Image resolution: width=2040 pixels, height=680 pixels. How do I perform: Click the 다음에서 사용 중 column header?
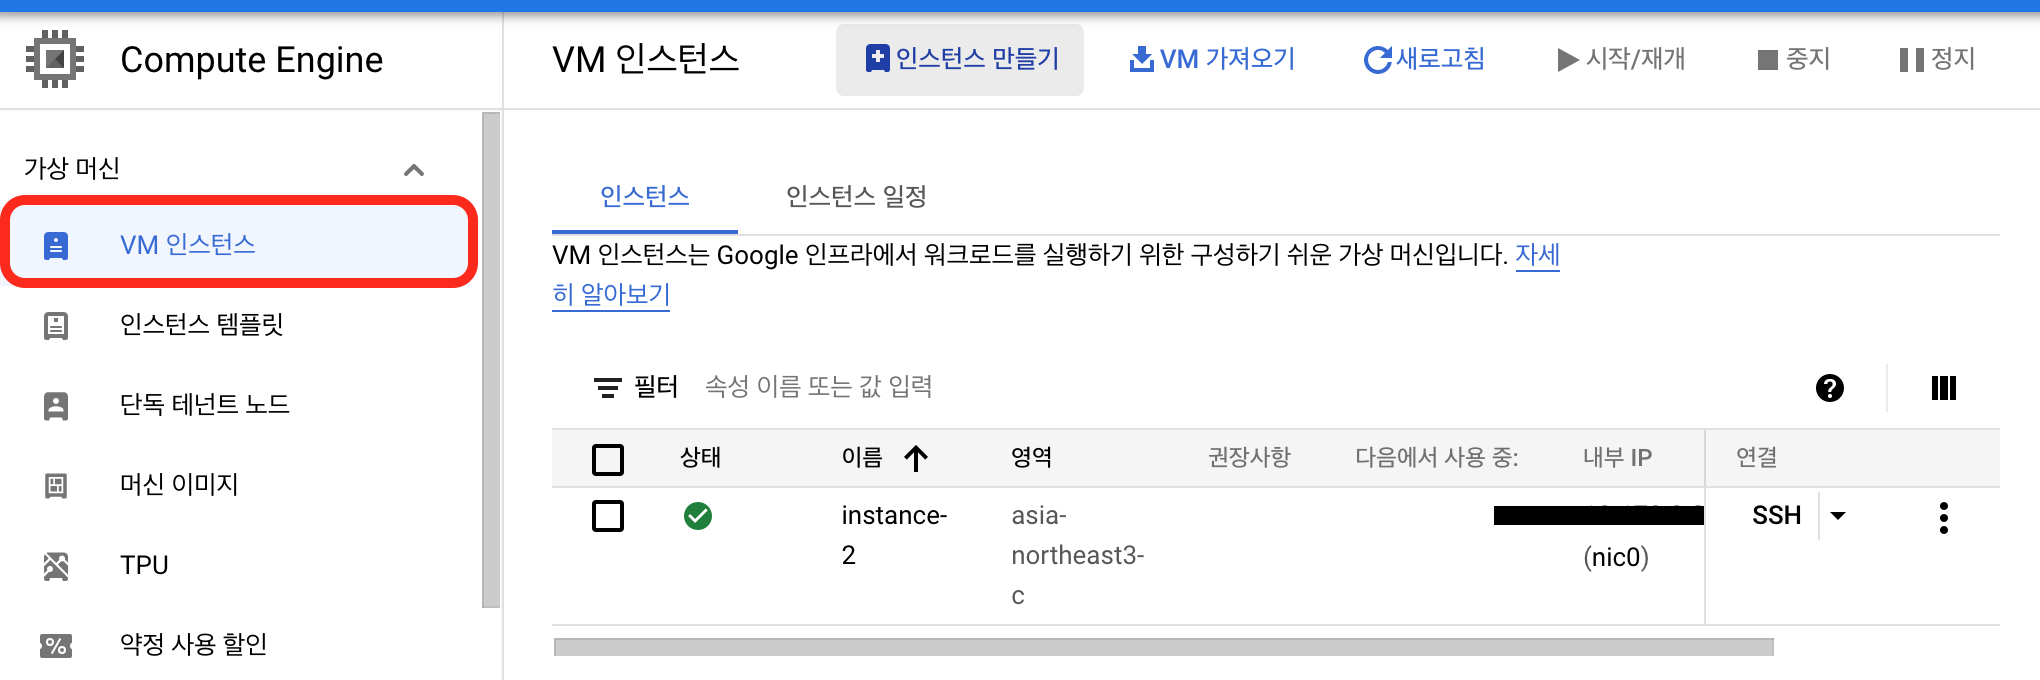(x=1437, y=458)
